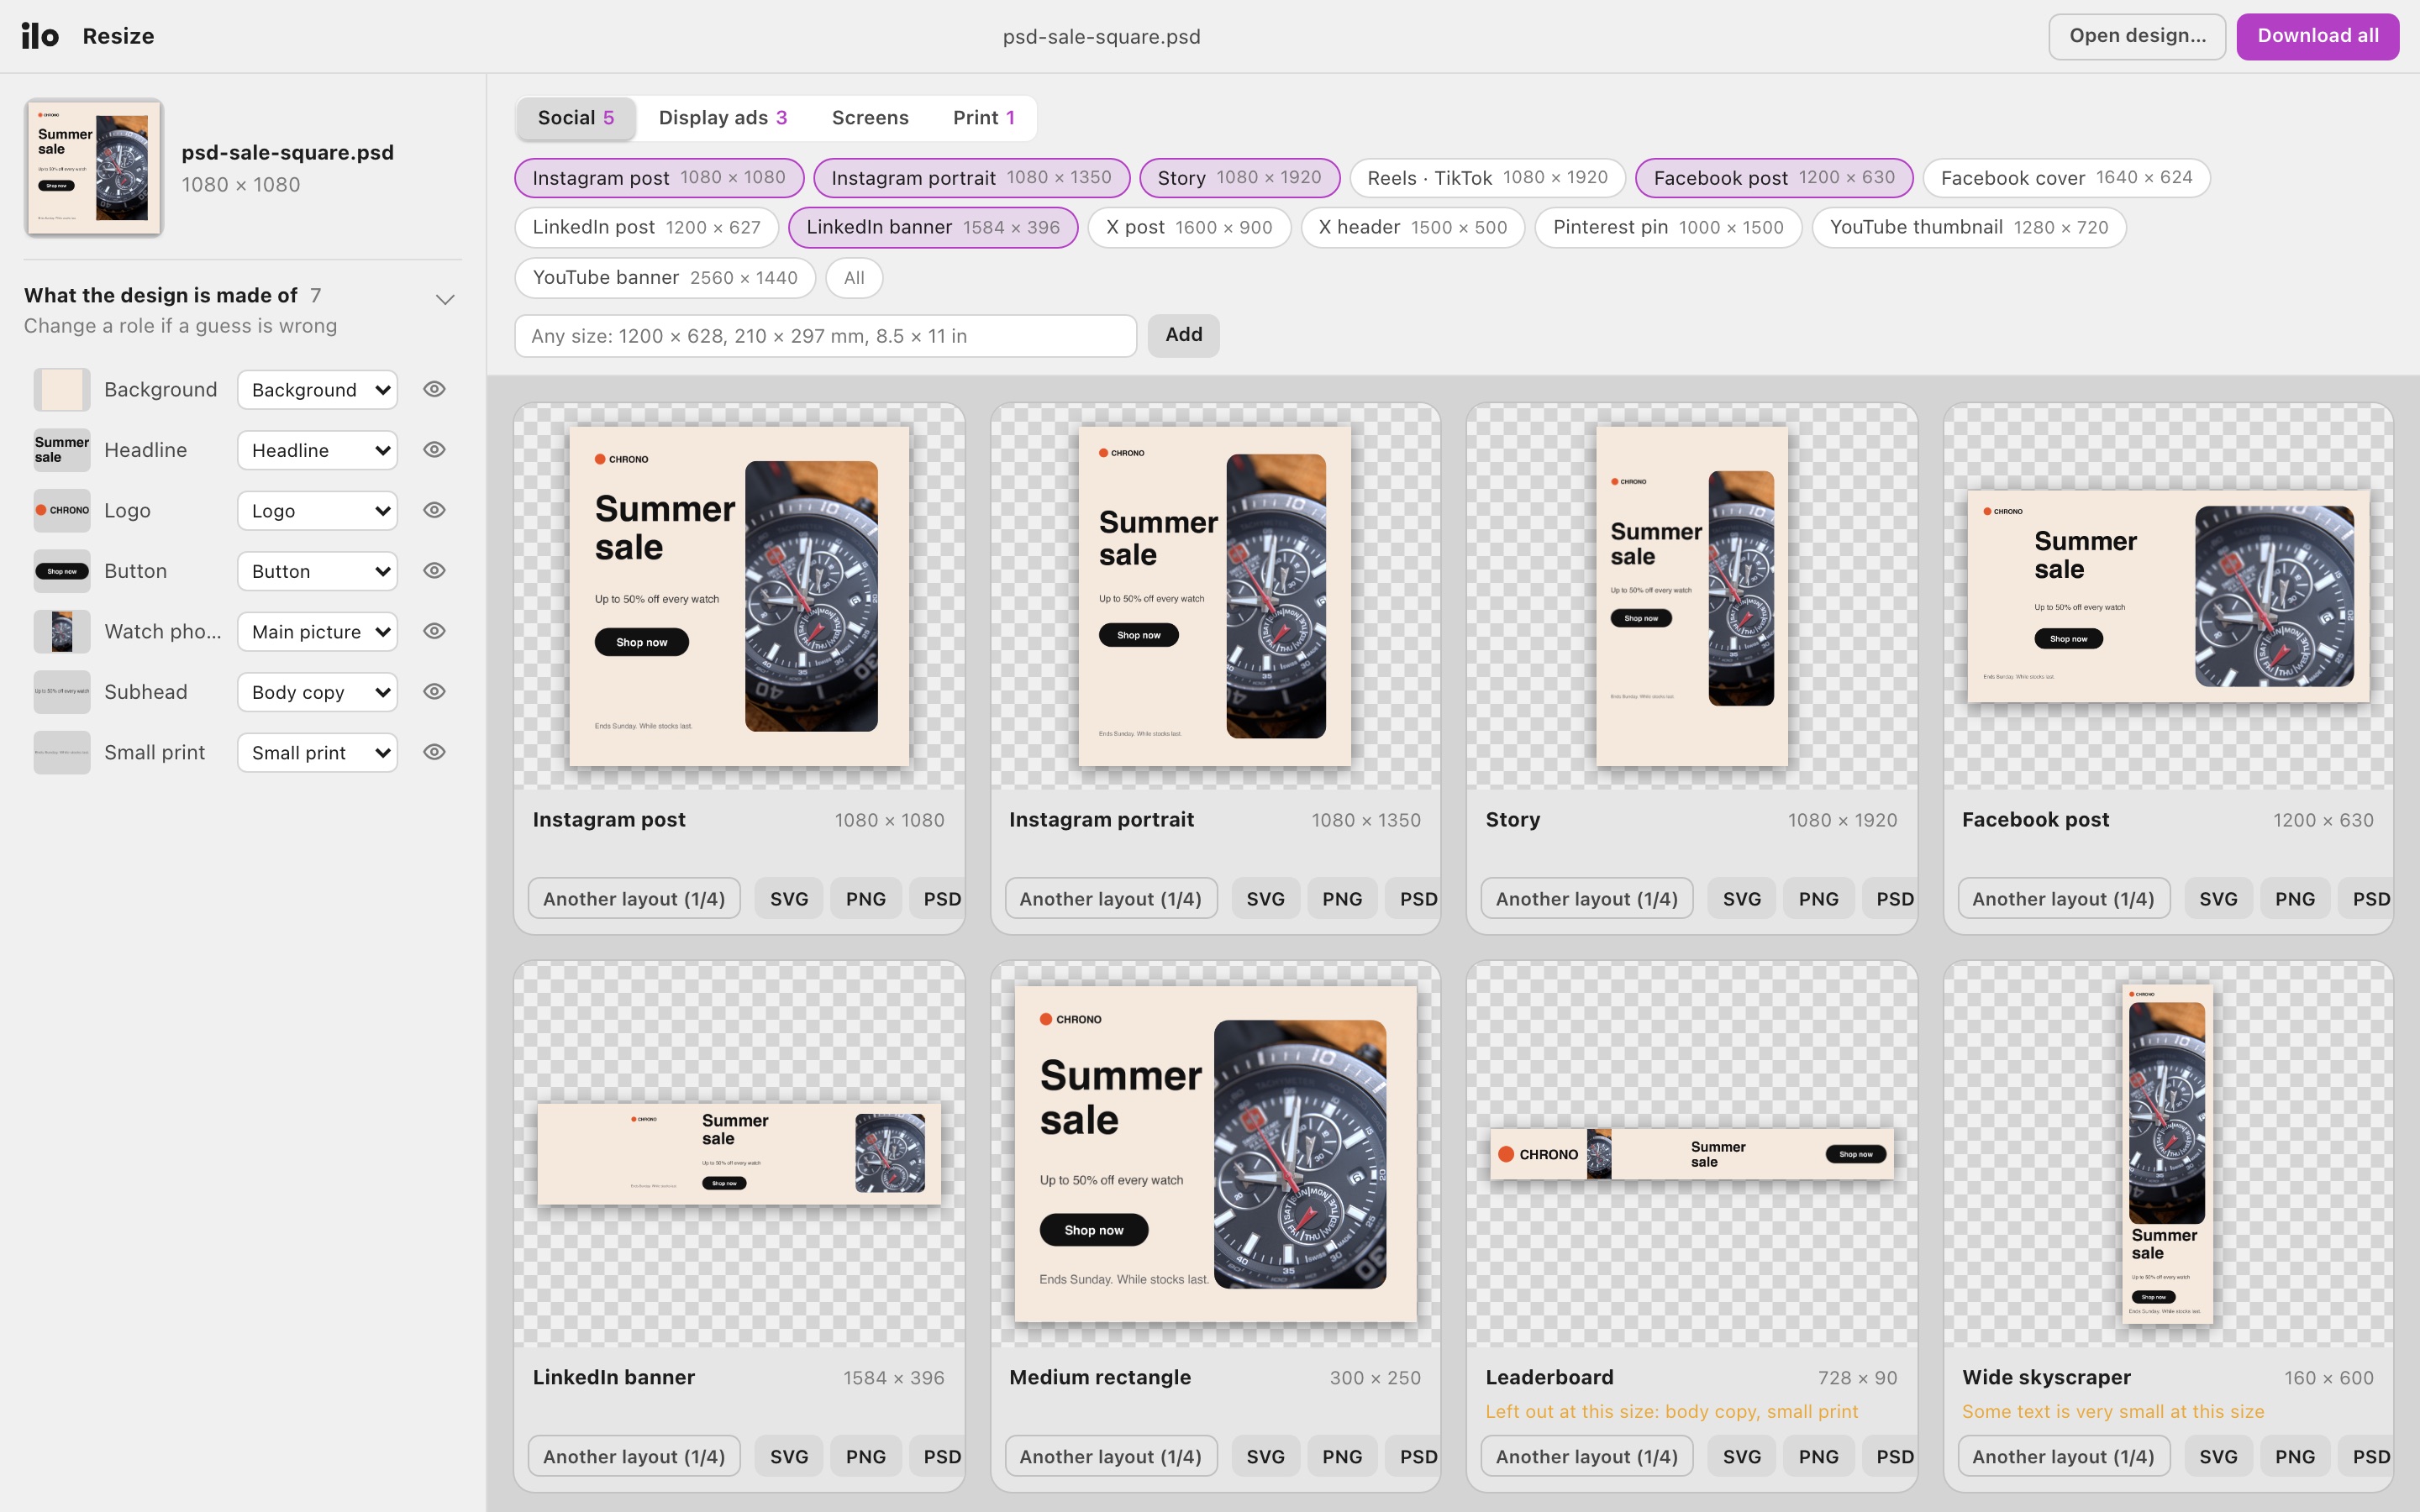The image size is (2420, 1512).
Task: Open the Screens tab
Action: pyautogui.click(x=870, y=118)
